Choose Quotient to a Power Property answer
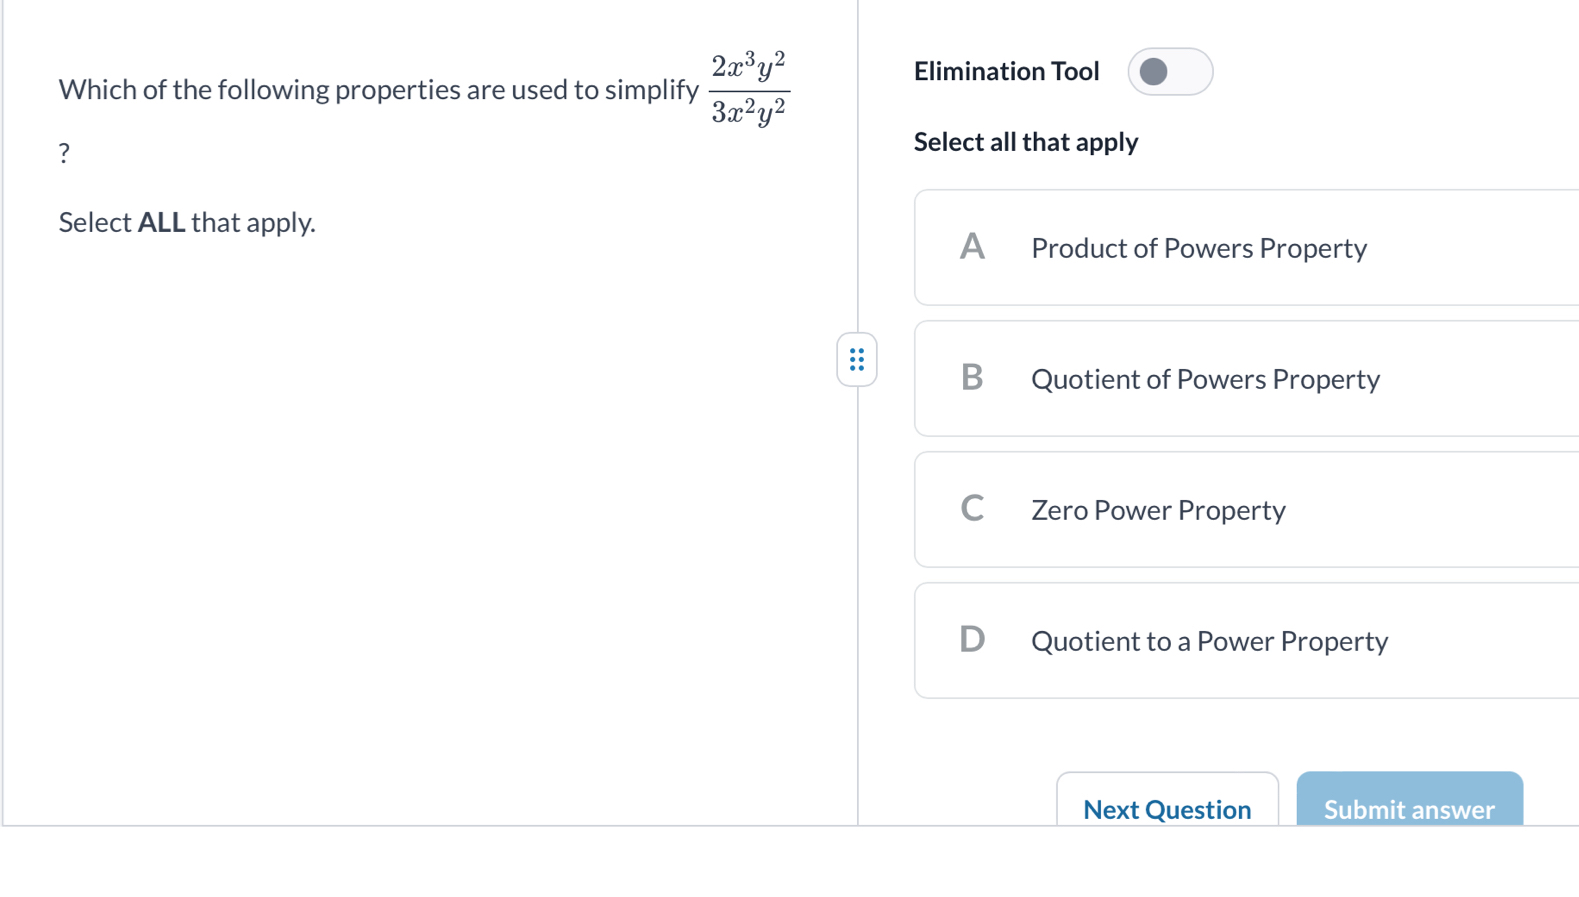The height and width of the screenshot is (897, 1579). coord(1209,641)
